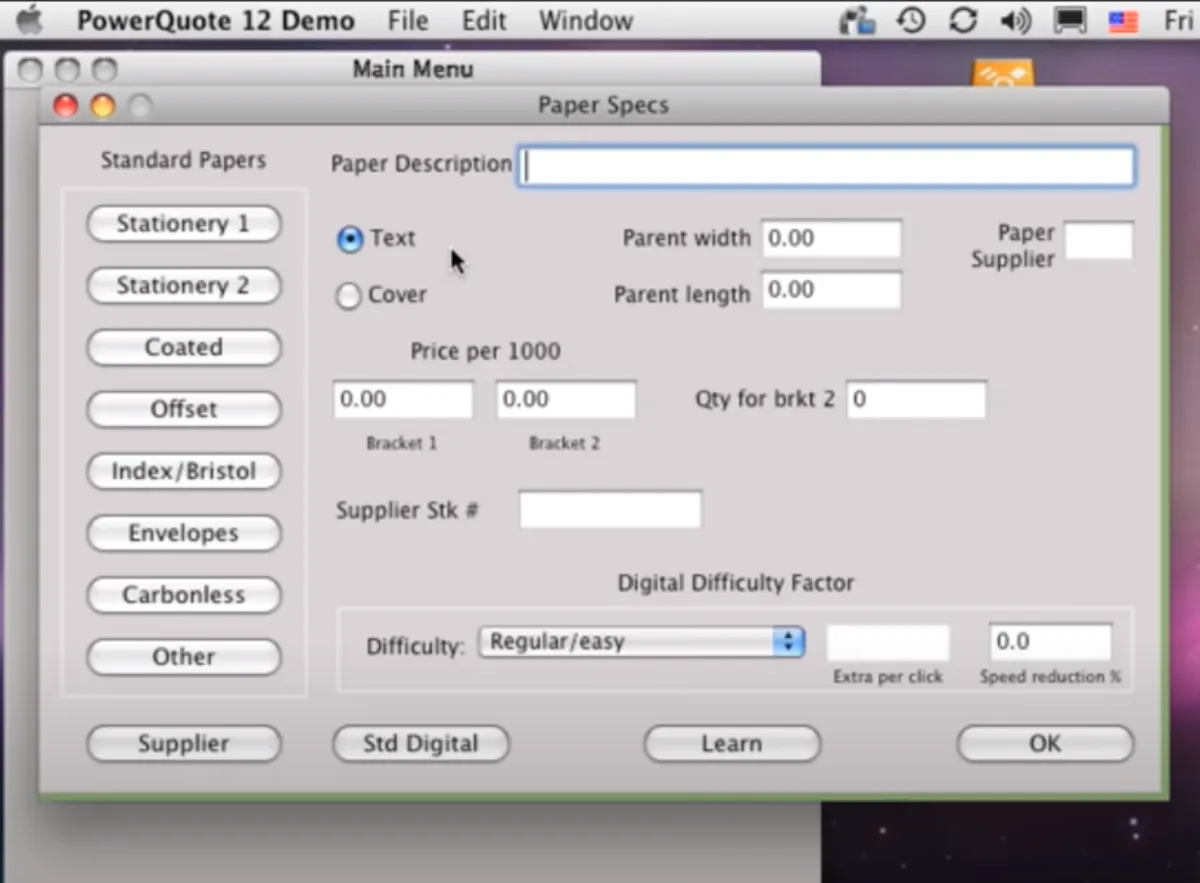Confirm with the OK button
Viewport: 1200px width, 883px height.
1045,744
